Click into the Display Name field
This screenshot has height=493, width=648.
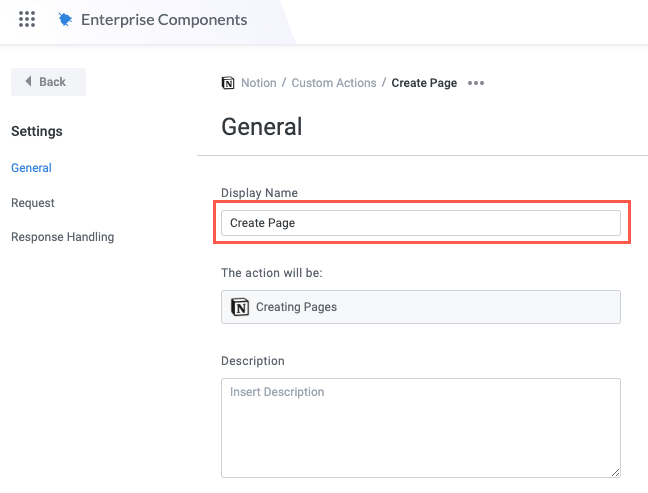click(x=421, y=223)
